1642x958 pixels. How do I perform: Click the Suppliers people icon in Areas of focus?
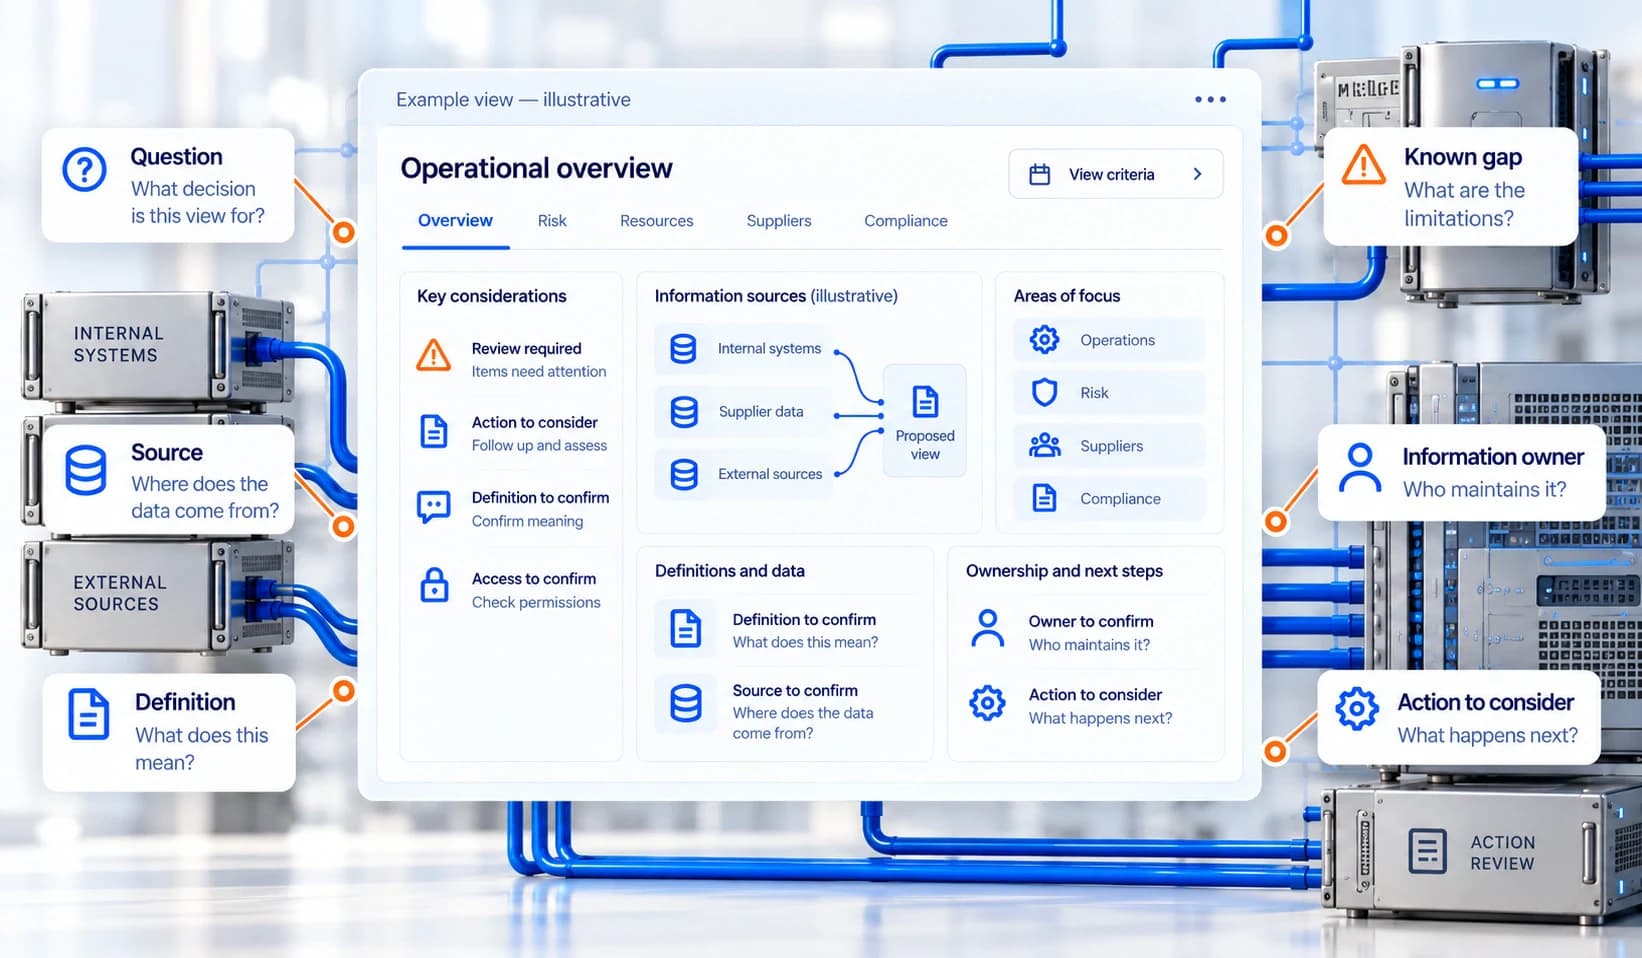1045,445
